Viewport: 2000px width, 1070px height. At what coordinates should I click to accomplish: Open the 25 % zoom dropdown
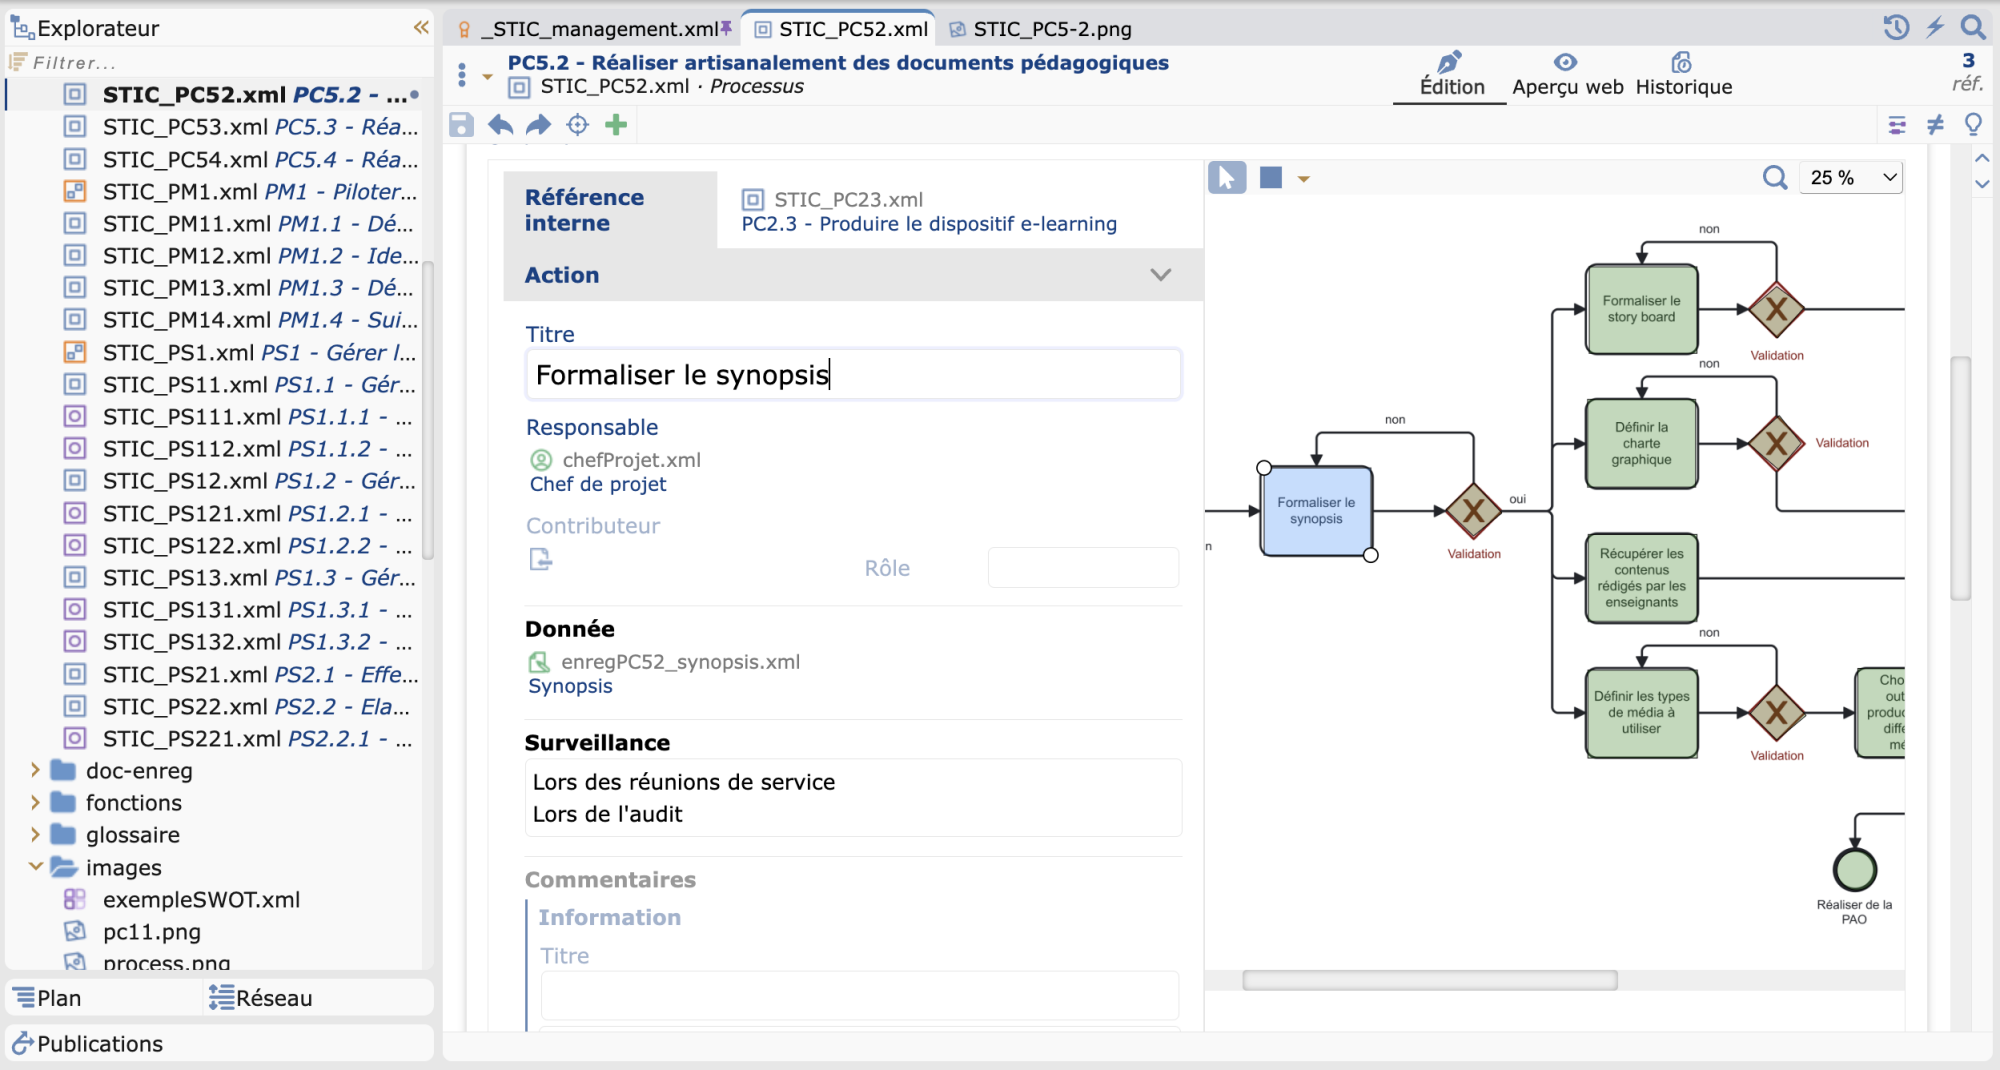coord(1849,178)
